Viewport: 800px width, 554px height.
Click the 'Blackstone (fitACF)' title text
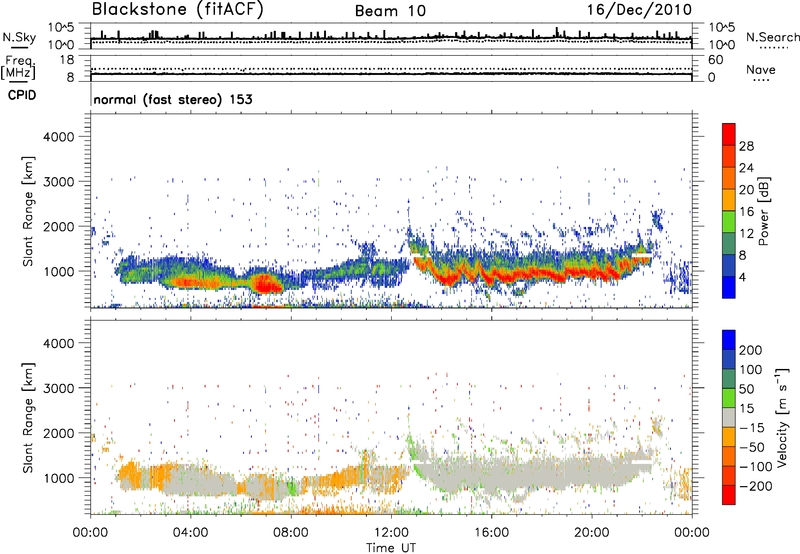(x=178, y=9)
